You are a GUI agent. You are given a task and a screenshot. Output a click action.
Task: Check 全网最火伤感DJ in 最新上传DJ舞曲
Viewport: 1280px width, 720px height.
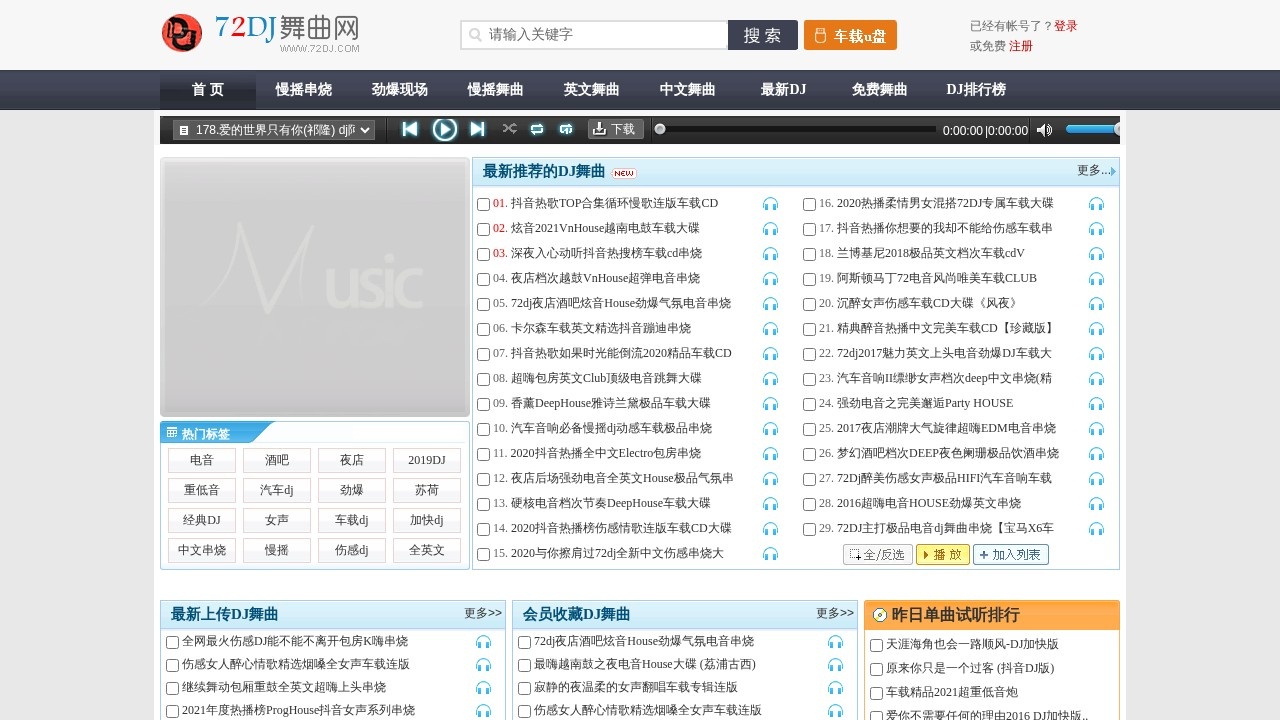171,641
